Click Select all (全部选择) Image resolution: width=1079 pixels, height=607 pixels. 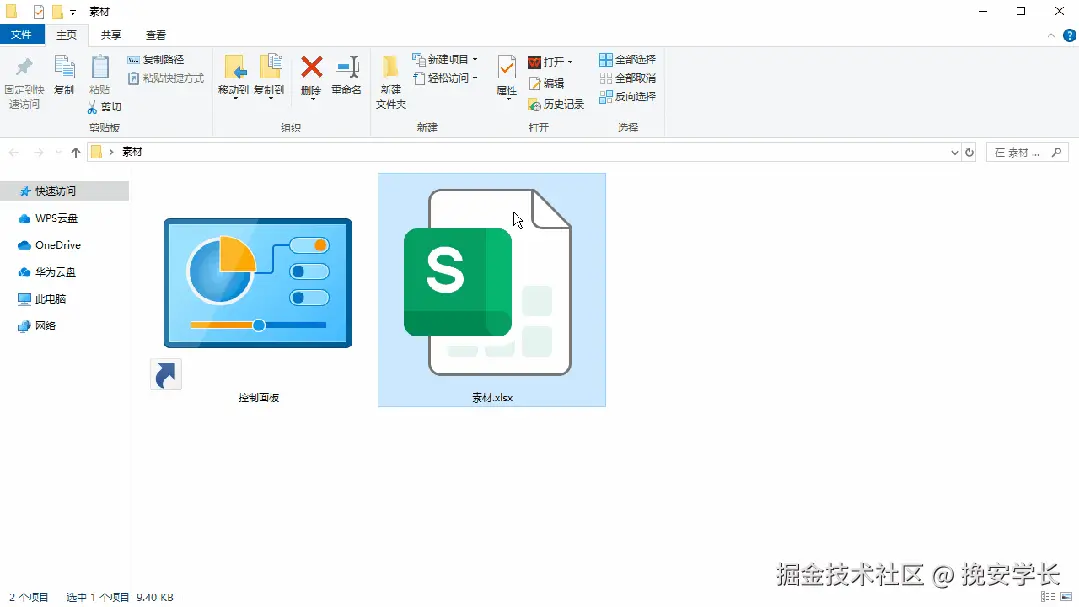(x=627, y=60)
